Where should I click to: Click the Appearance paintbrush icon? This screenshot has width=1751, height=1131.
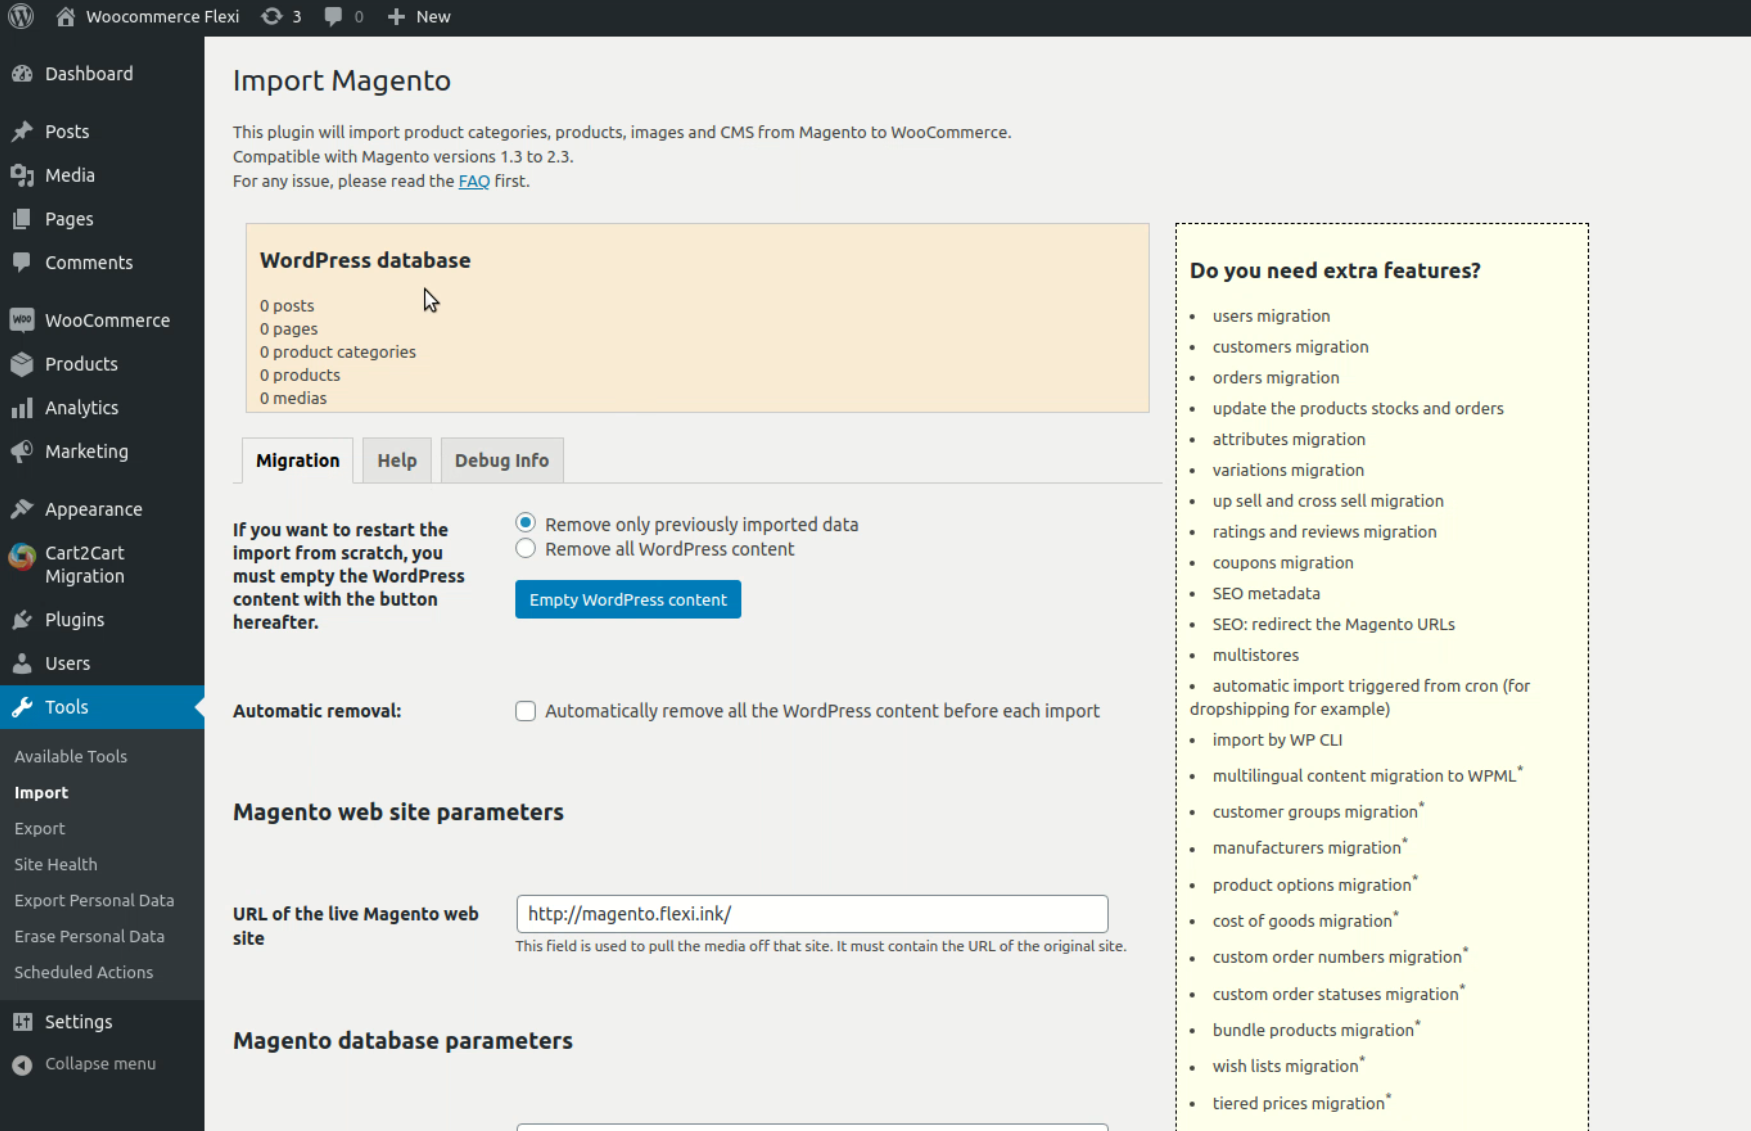click(22, 509)
